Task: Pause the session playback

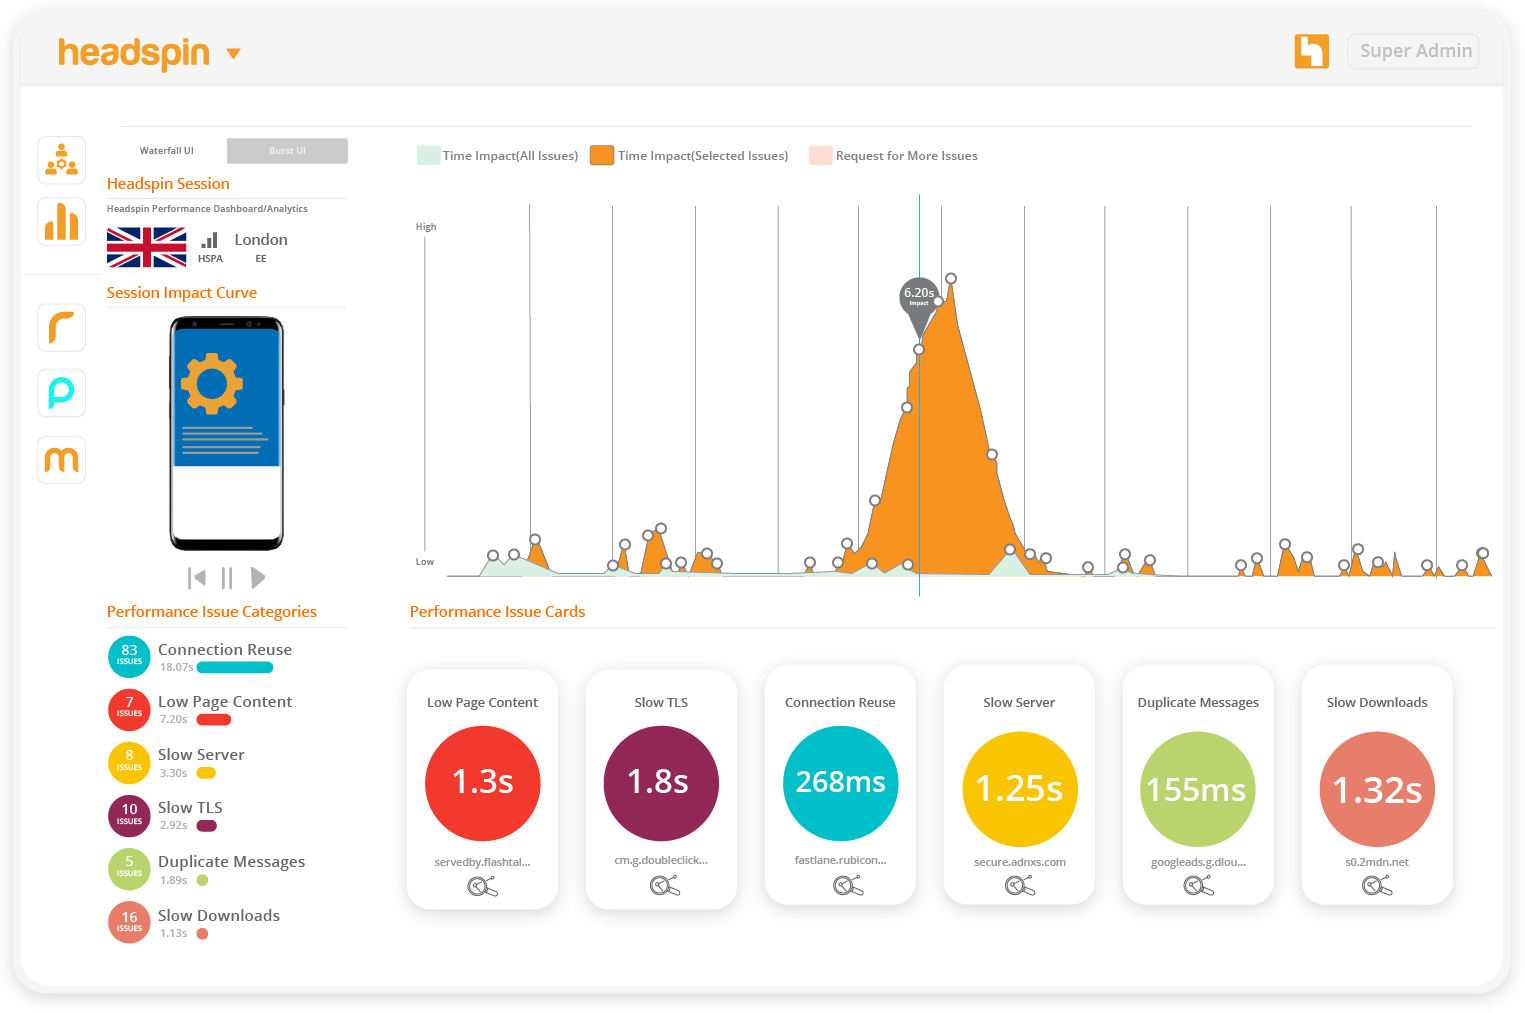Action: (227, 578)
